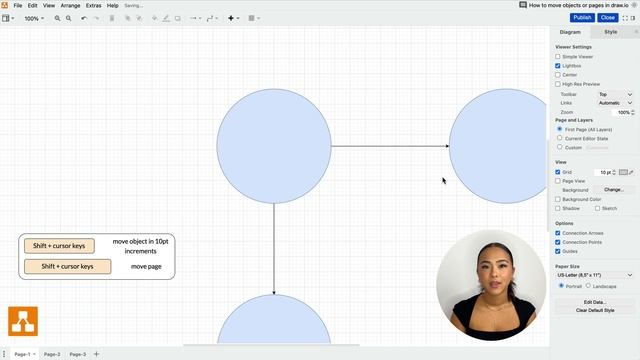The height and width of the screenshot is (360, 640).
Task: Select the Custom radio option
Action: coord(560,147)
